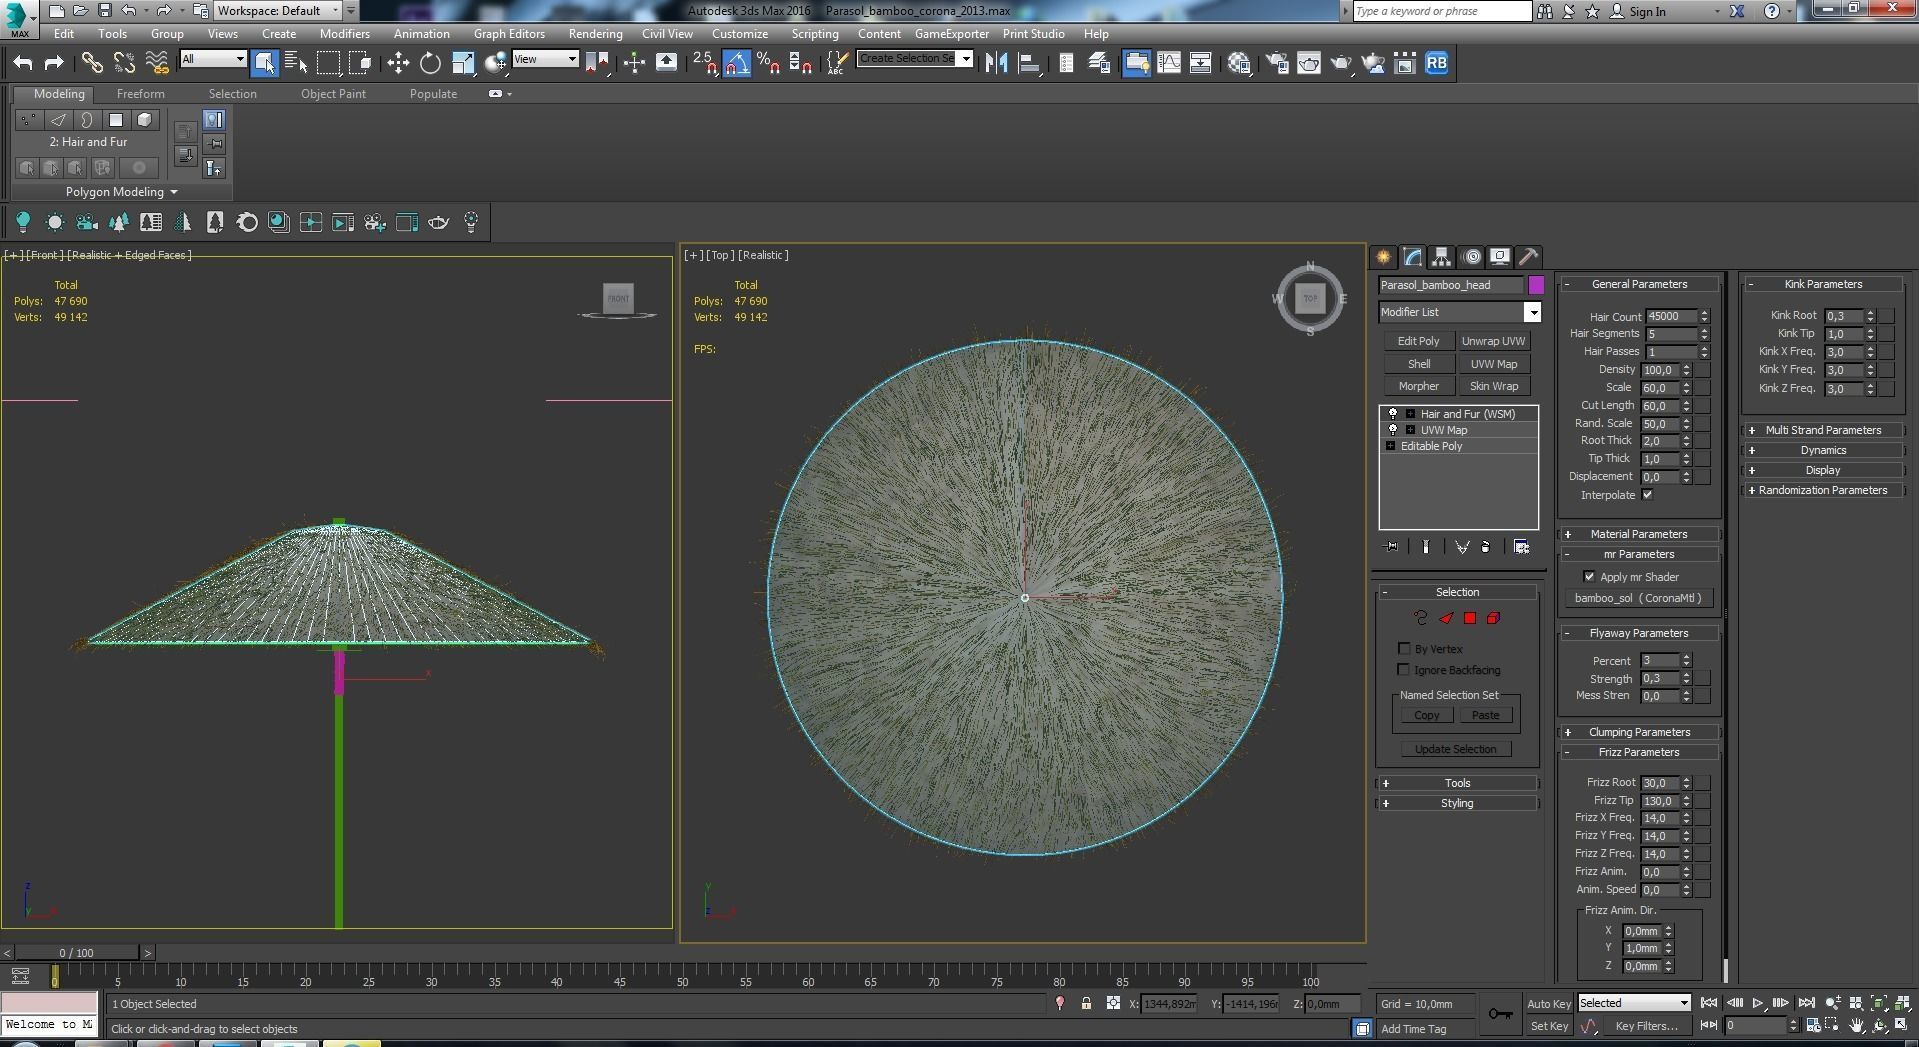
Task: Open the Hierarchy command panel tab
Action: pos(1441,257)
